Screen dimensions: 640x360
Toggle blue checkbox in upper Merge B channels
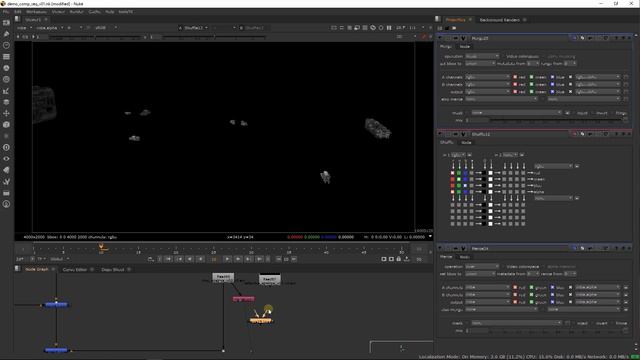(552, 84)
